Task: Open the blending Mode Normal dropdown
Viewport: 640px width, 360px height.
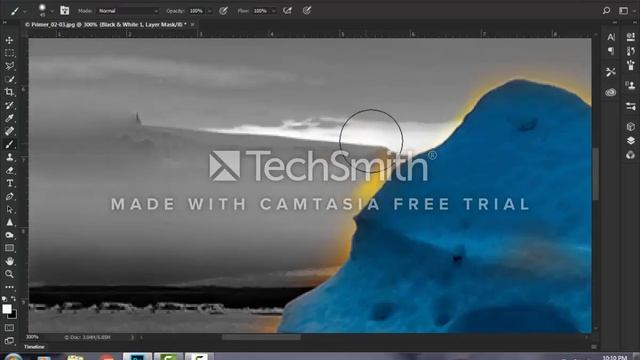Action: 128,11
